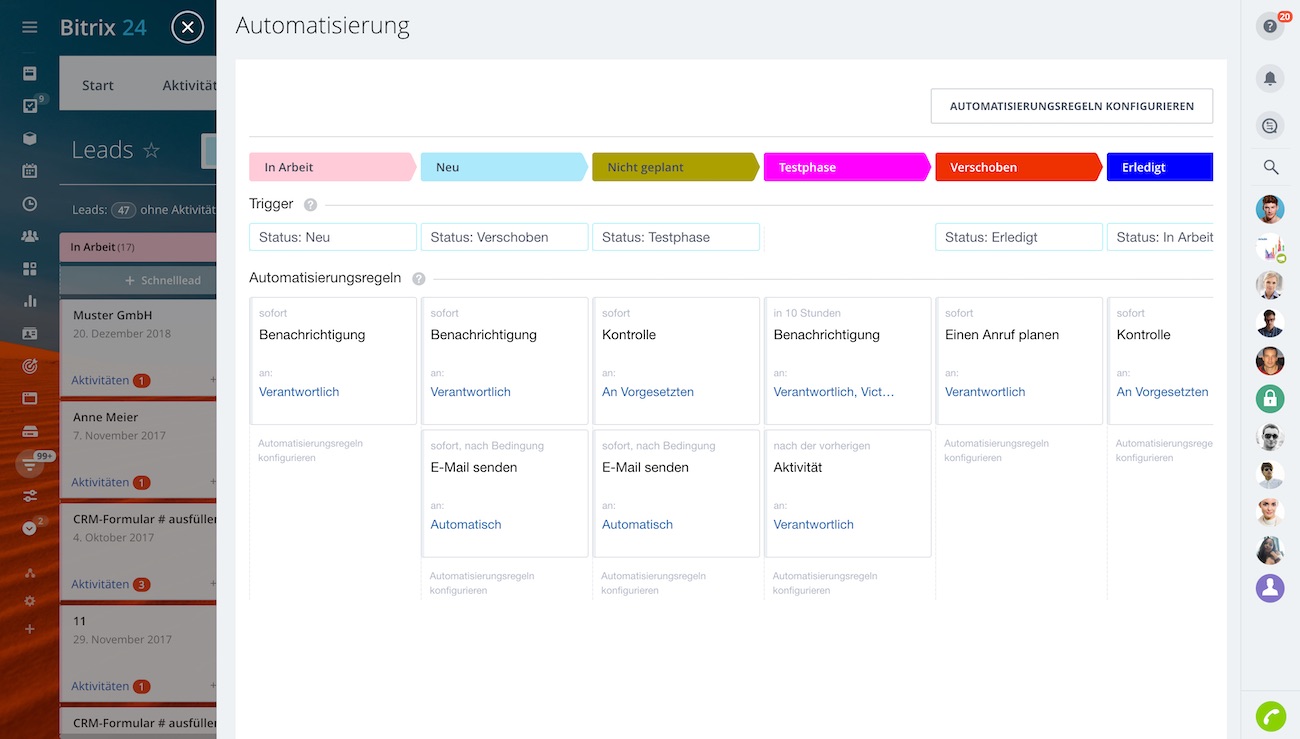Image resolution: width=1300 pixels, height=739 pixels.
Task: Click the plus icon at sidebar bottom
Action: 30,629
